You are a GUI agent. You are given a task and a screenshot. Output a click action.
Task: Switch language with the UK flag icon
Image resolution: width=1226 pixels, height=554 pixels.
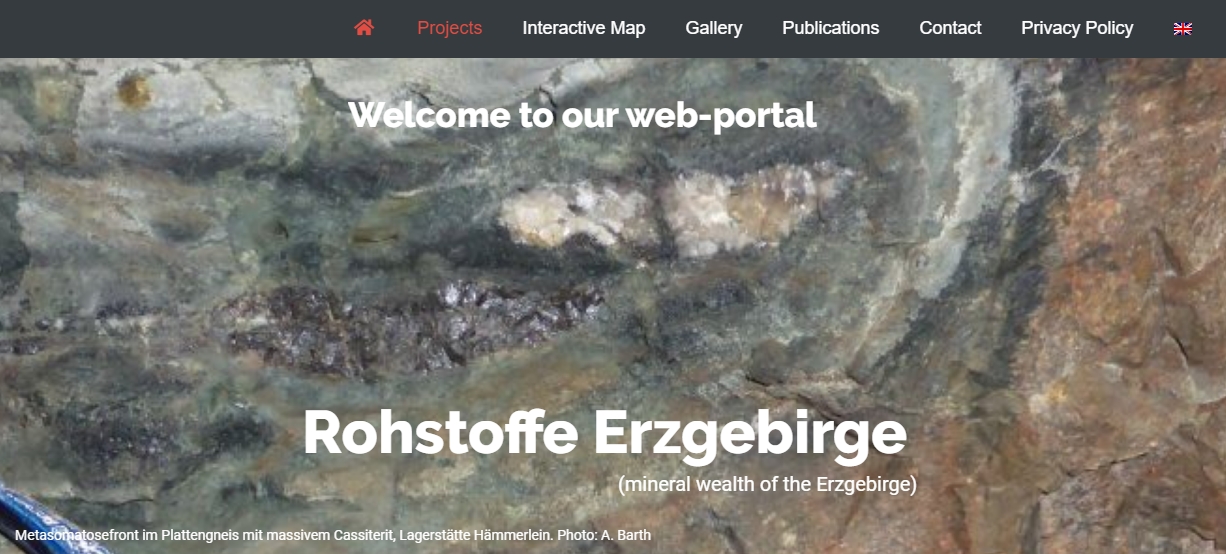(1182, 29)
